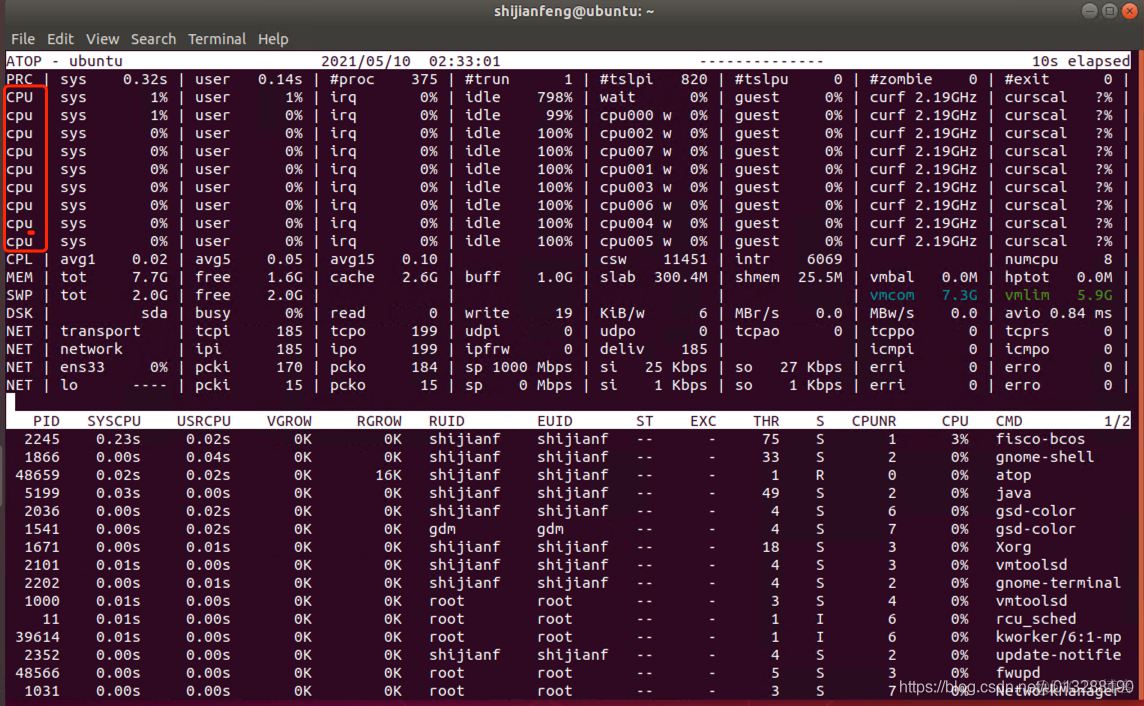Click the RGROW value 16K
Screen dimensions: 1144x706
point(388,475)
